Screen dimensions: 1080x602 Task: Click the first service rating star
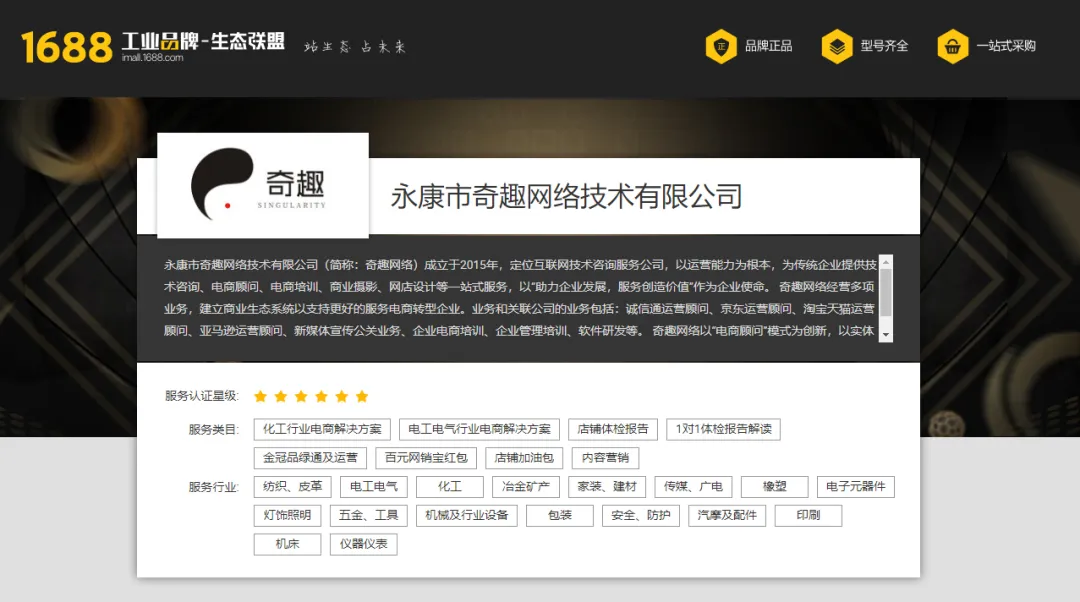coord(260,396)
